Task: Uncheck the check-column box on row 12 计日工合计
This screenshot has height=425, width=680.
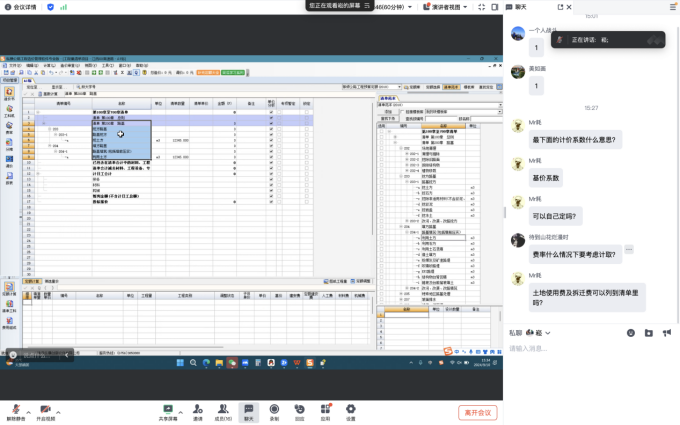Action: point(271,173)
